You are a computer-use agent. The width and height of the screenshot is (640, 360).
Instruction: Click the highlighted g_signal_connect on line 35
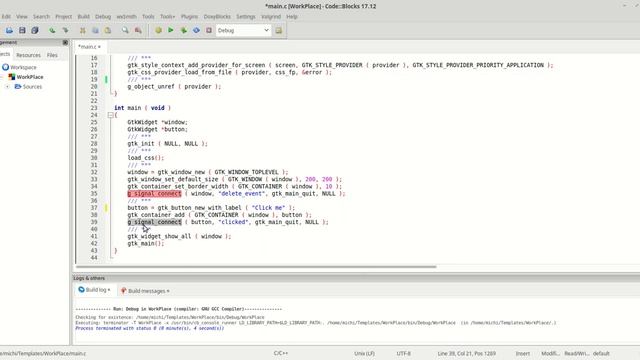pyautogui.click(x=154, y=193)
